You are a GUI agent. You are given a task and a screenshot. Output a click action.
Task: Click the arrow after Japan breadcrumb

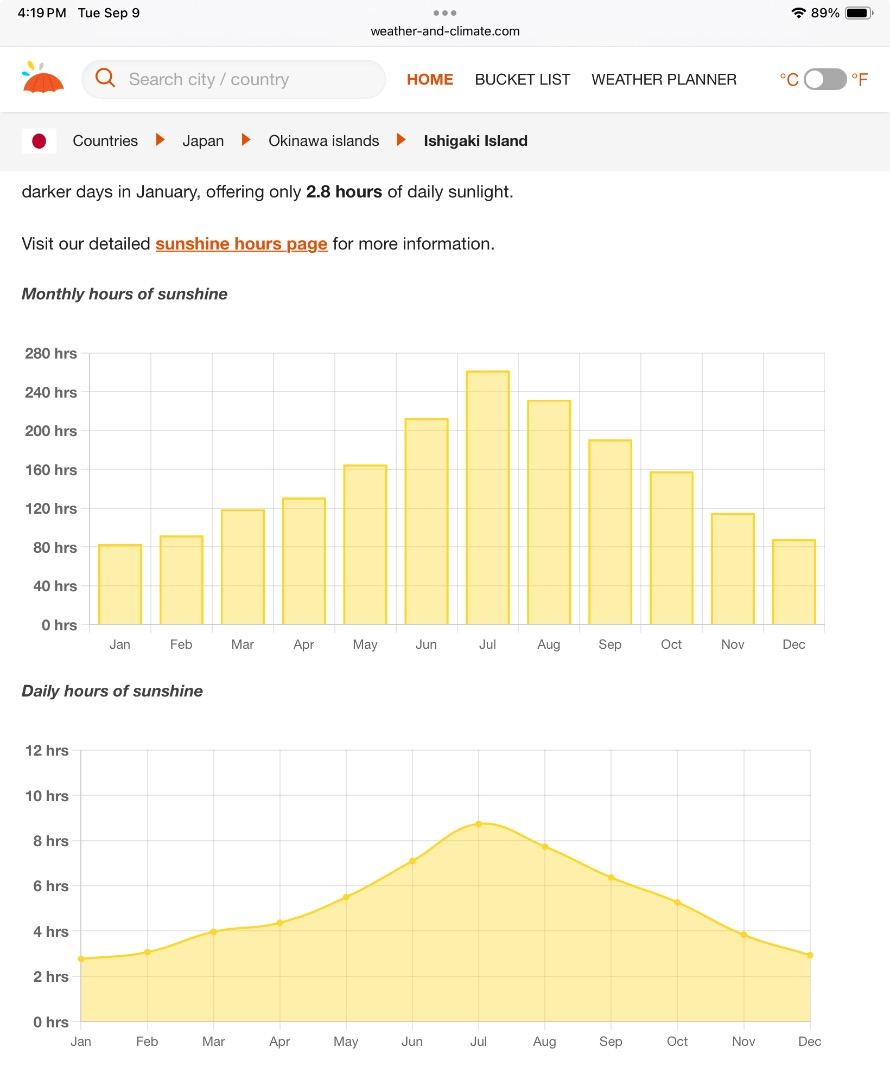tap(246, 140)
